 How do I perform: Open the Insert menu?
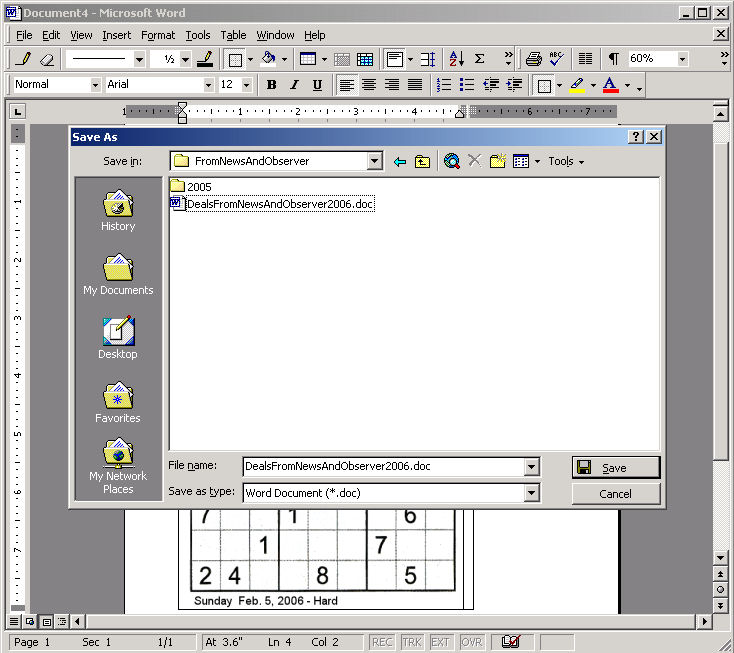pos(117,35)
